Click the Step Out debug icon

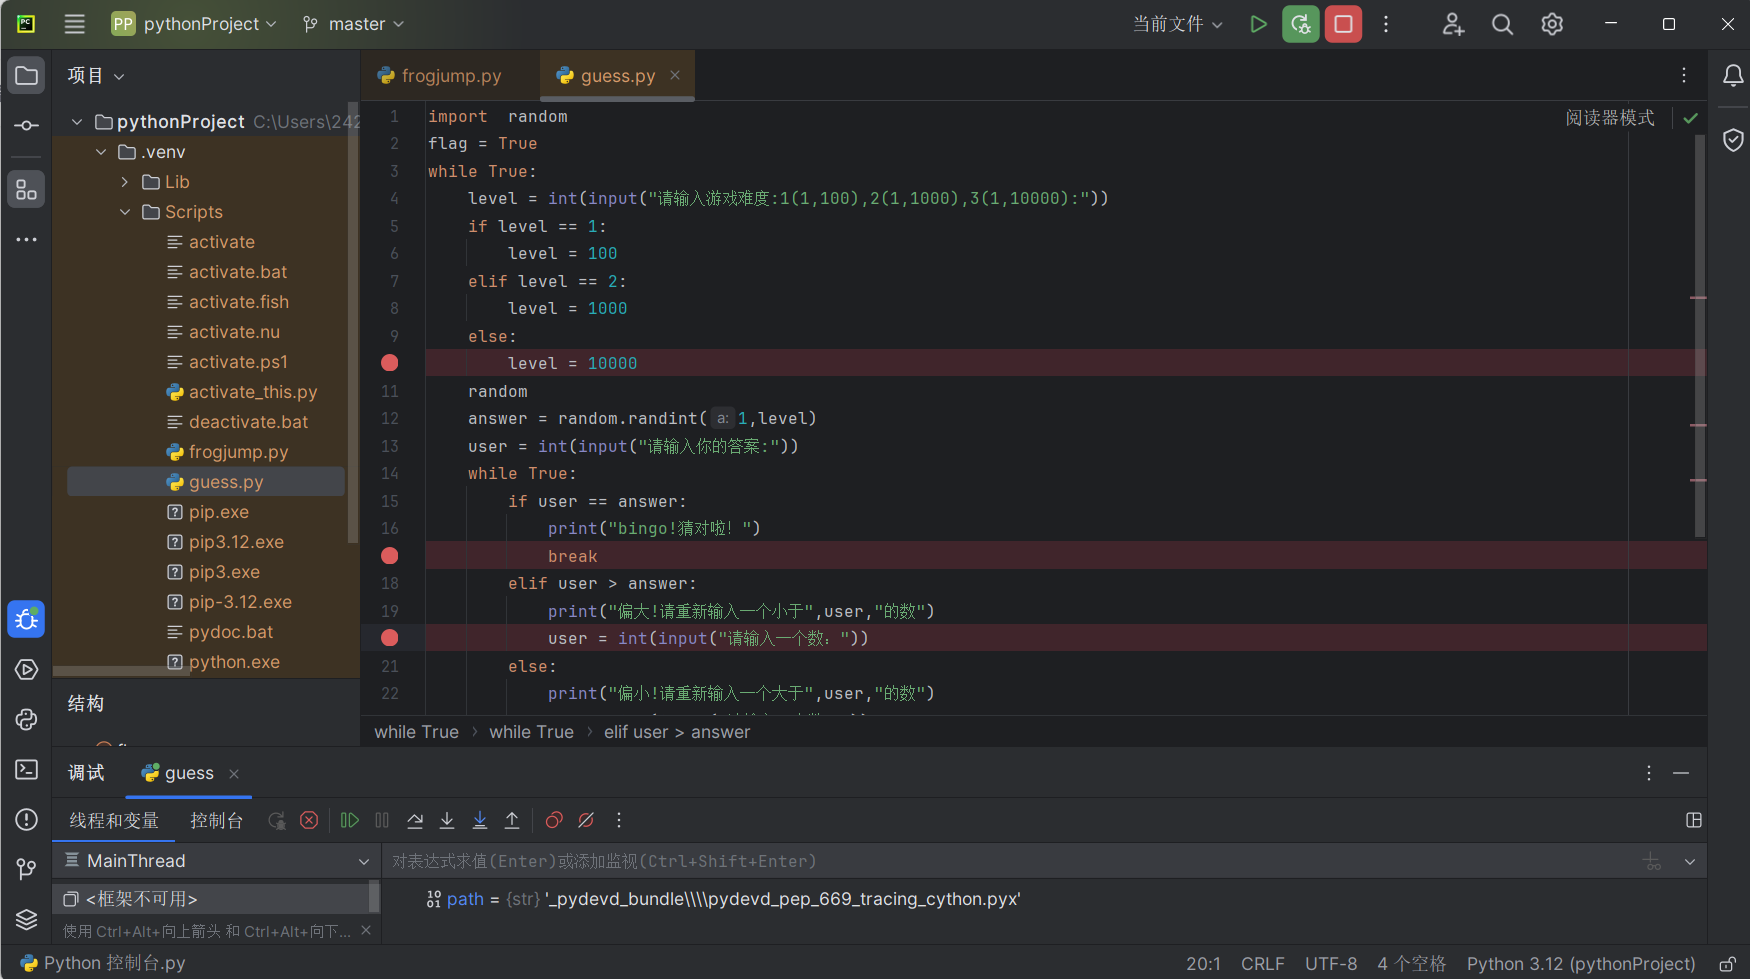(512, 820)
